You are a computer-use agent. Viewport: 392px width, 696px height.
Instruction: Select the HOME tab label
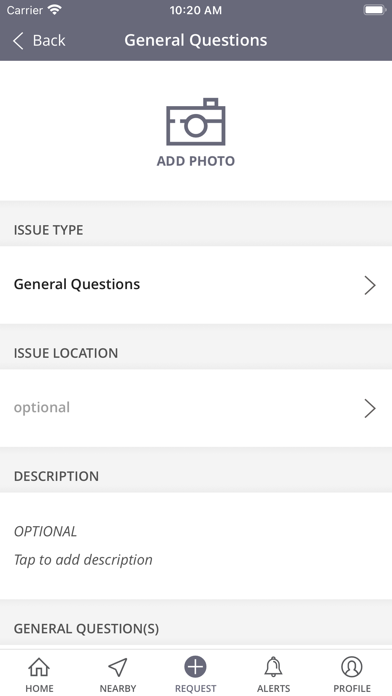[39, 688]
